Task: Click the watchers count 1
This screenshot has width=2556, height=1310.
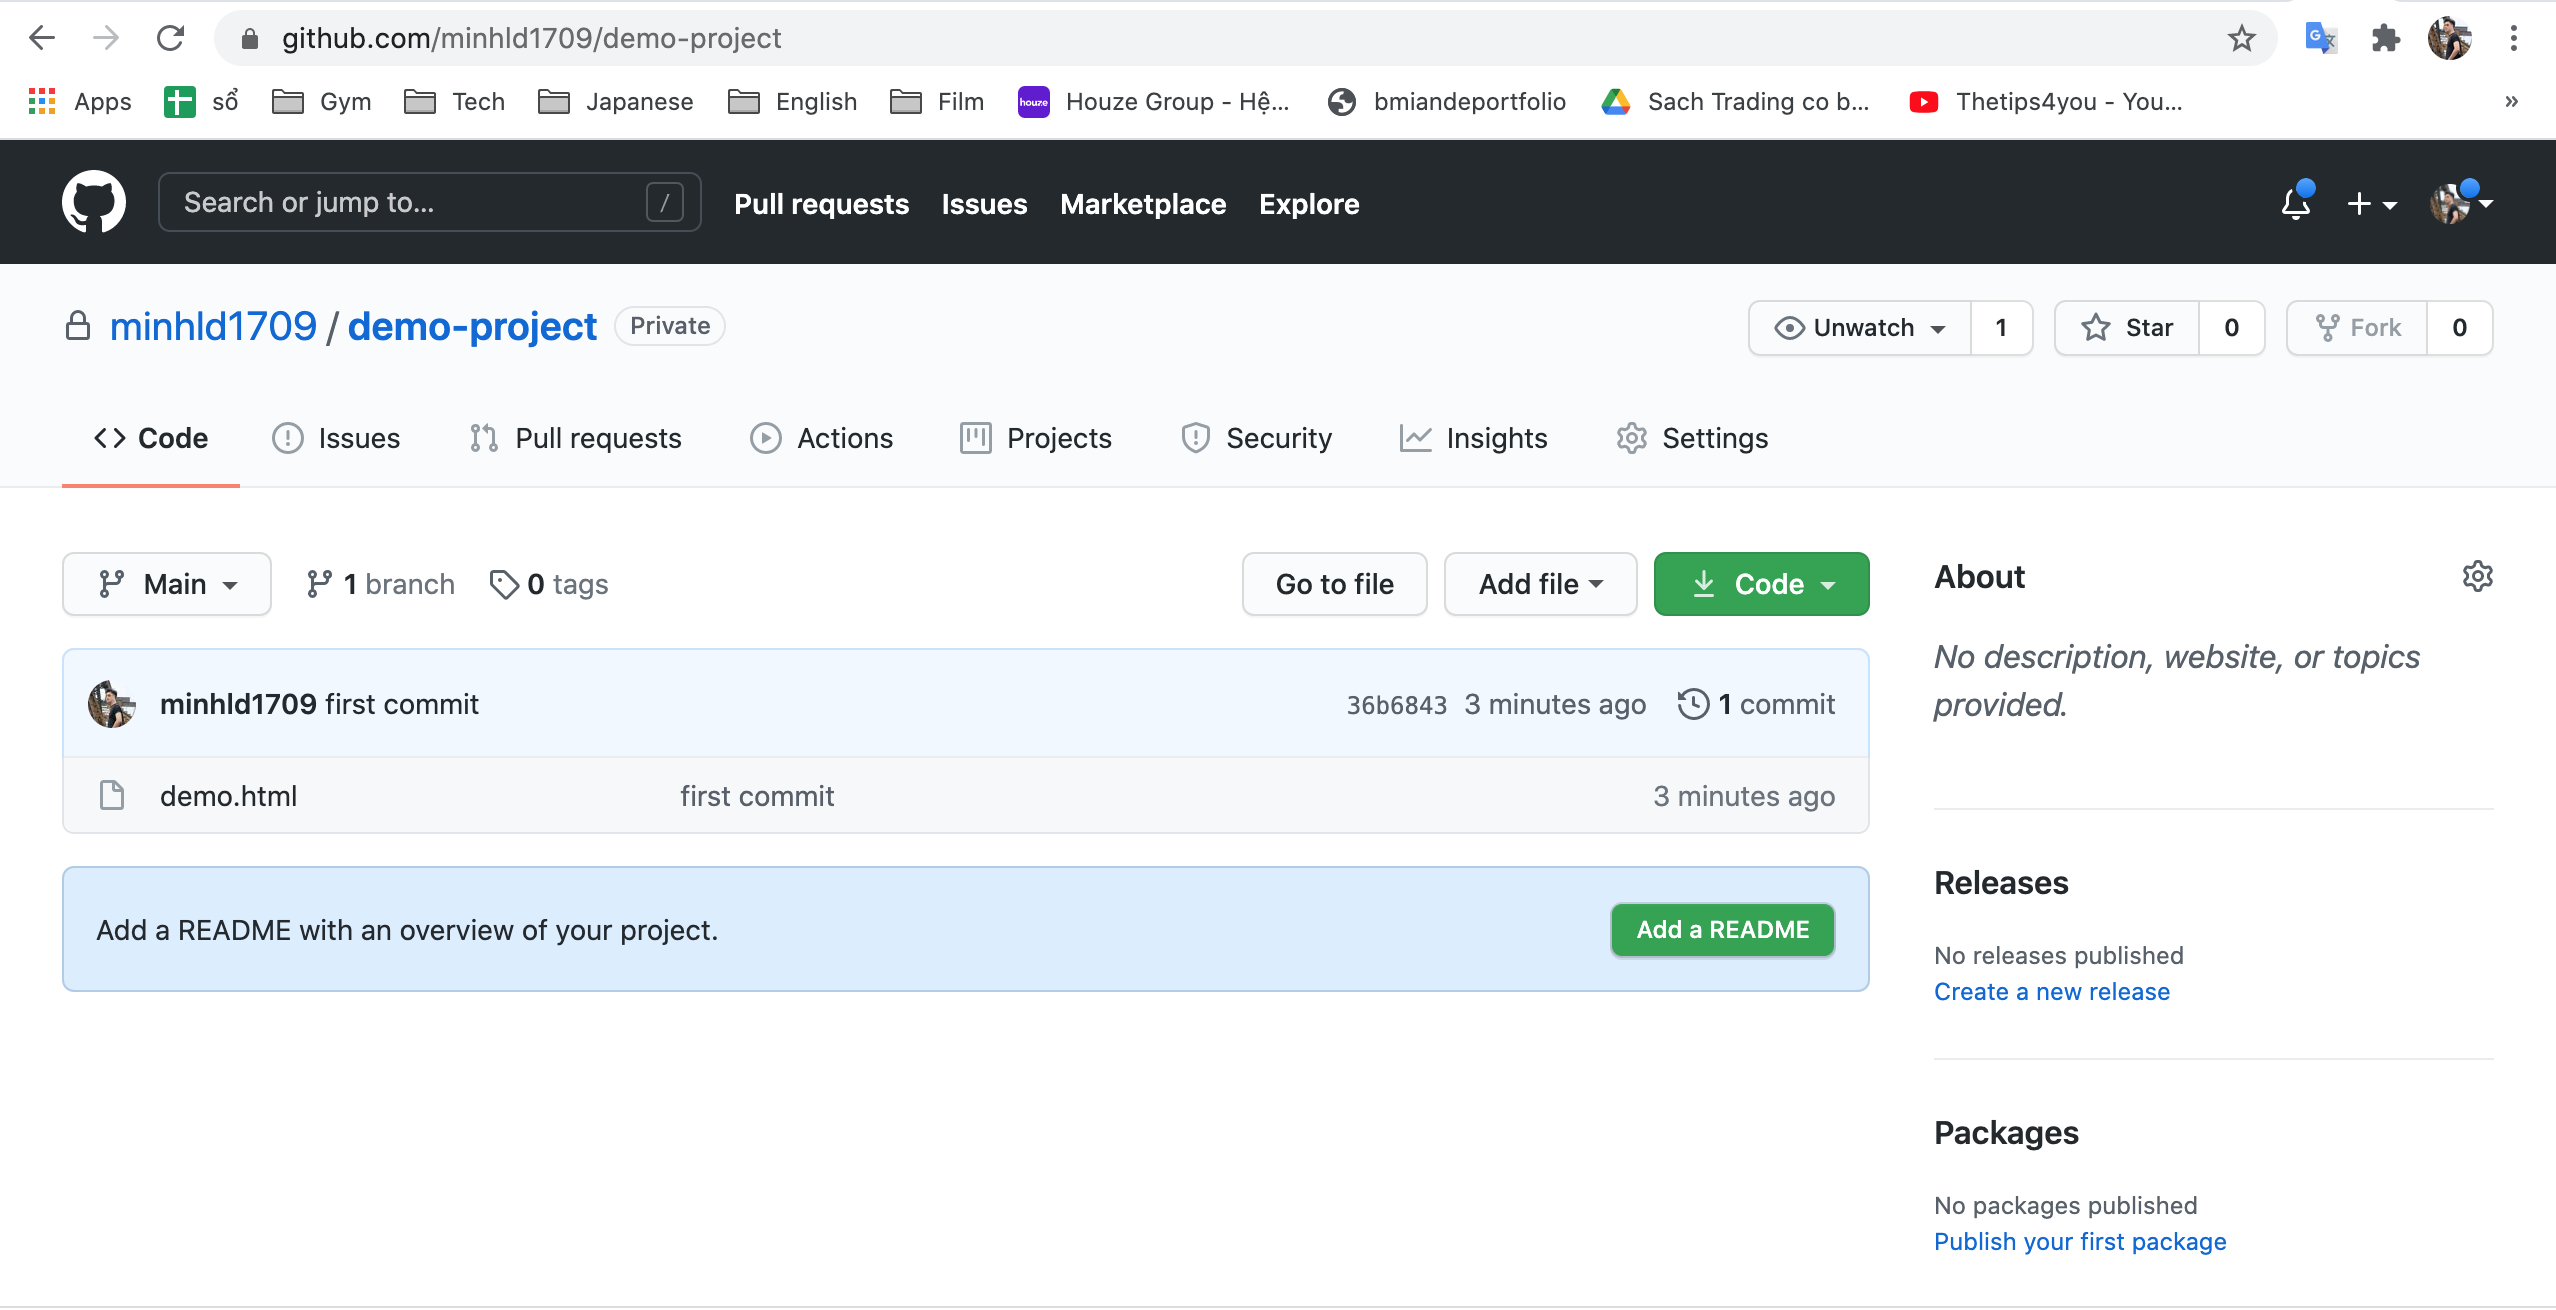Action: [x=2001, y=328]
